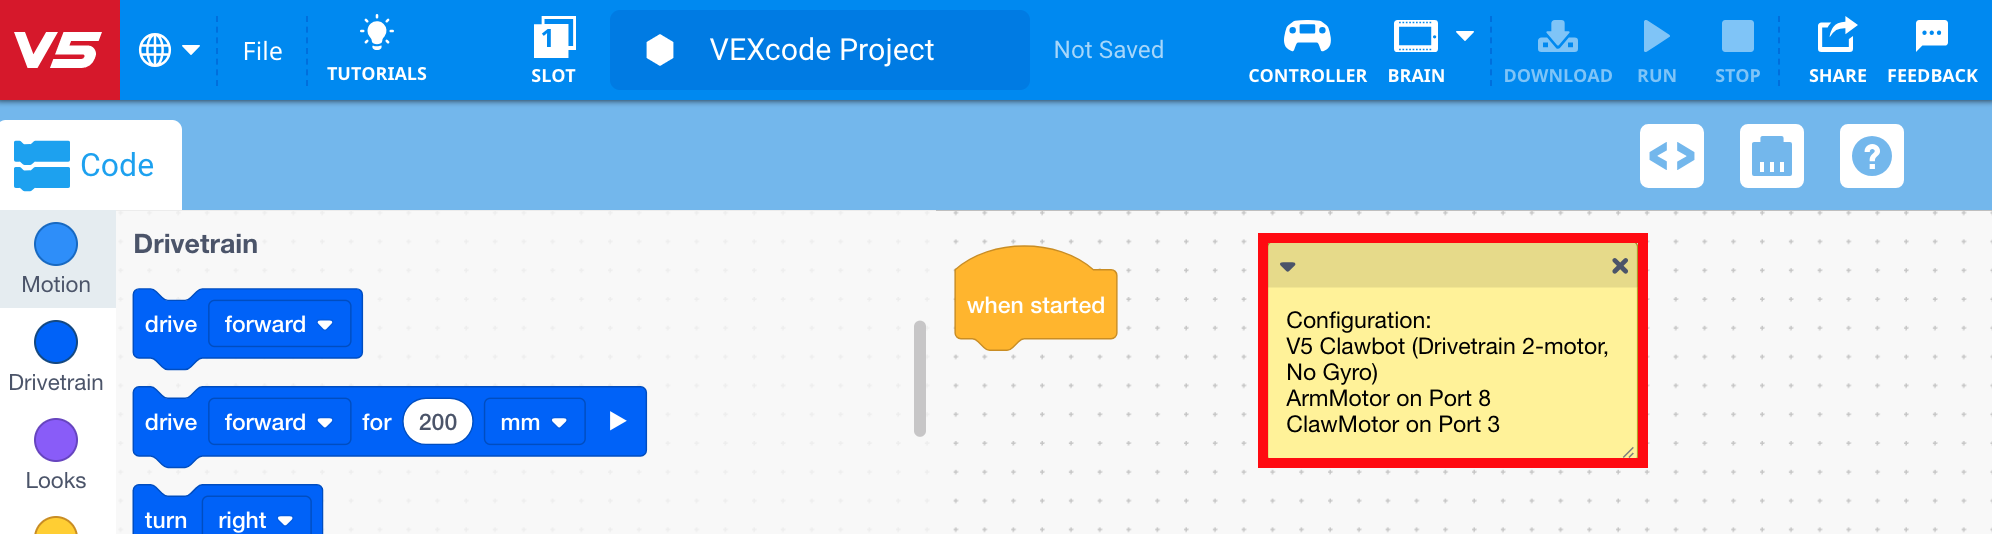The image size is (1992, 534).
Task: Expand the Brain dropdown arrow
Action: tap(1465, 36)
